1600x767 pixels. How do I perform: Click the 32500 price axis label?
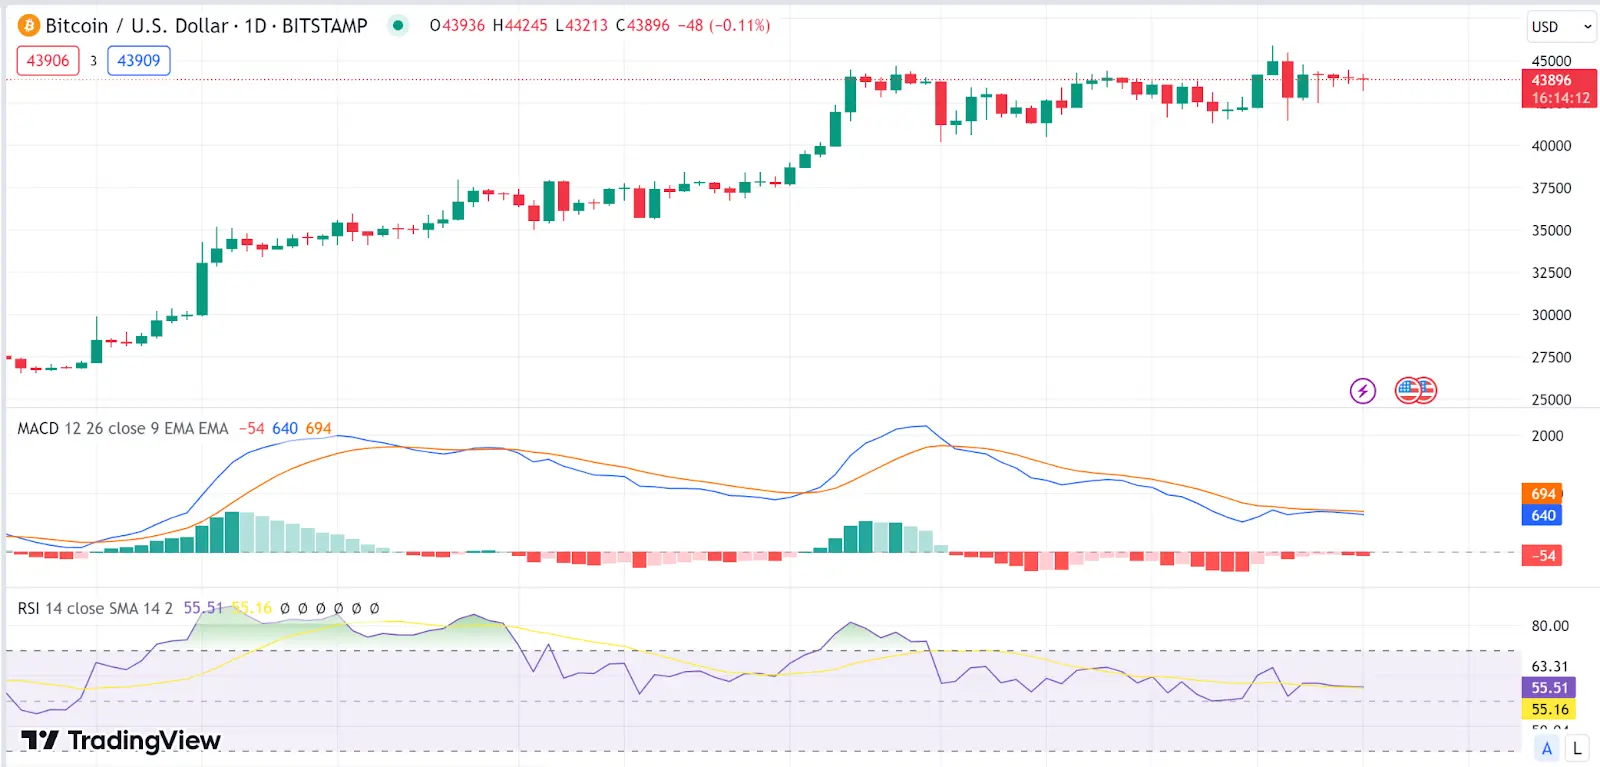1551,273
